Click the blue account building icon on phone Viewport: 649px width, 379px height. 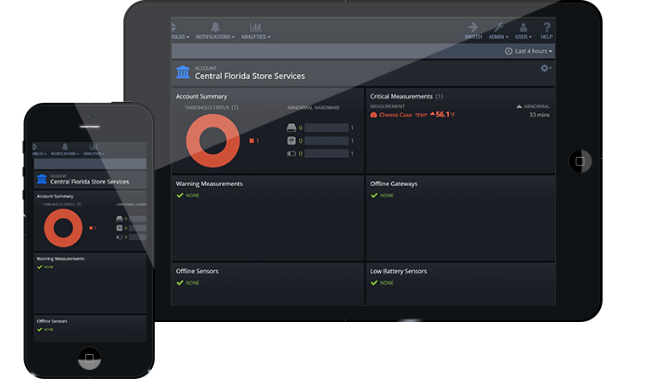click(x=42, y=179)
